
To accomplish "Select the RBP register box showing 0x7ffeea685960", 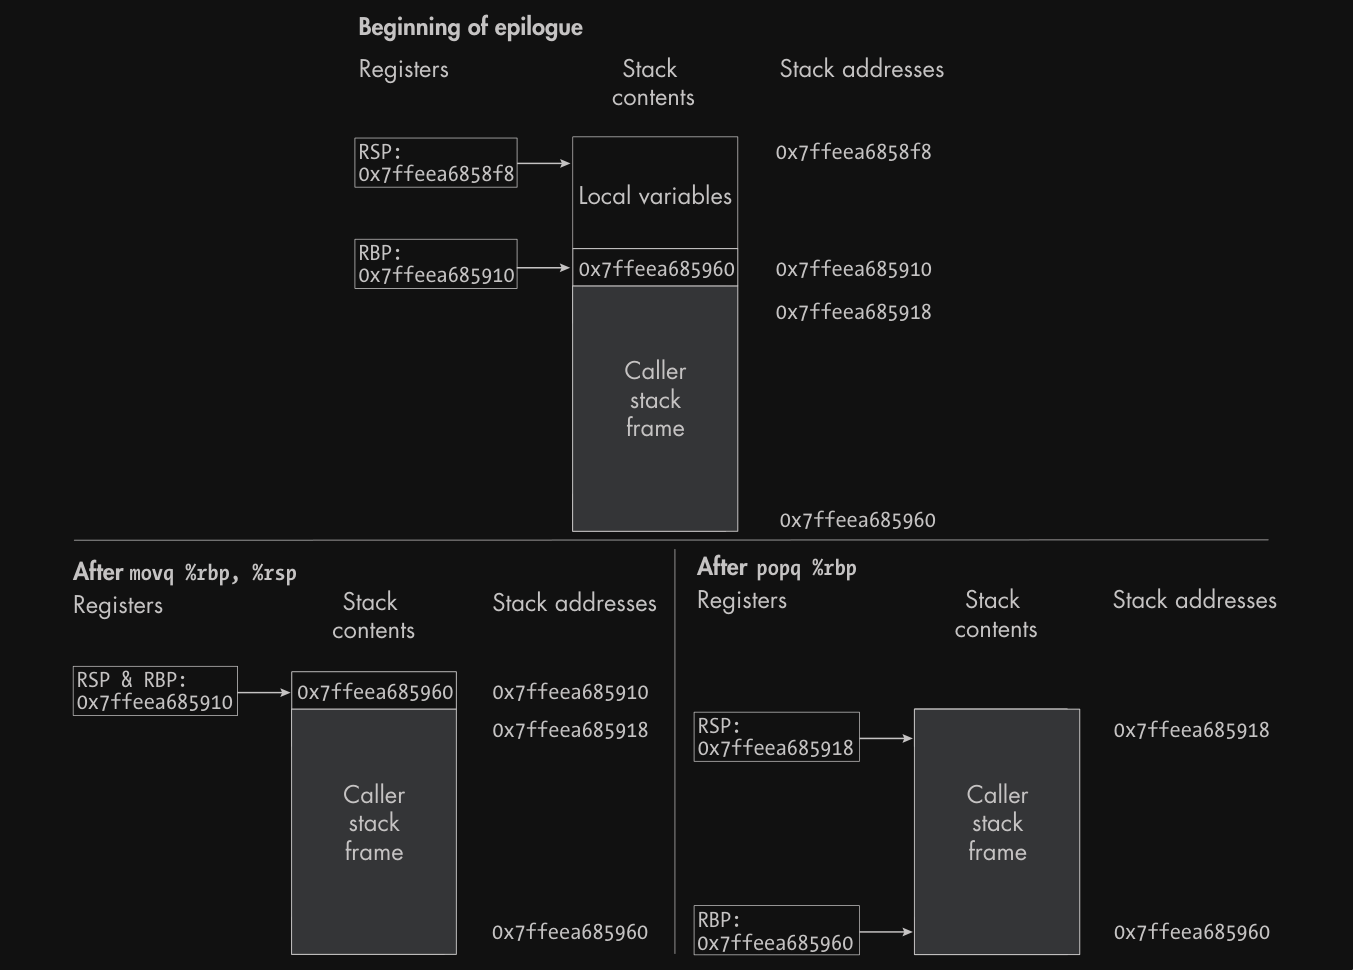I will [x=776, y=931].
